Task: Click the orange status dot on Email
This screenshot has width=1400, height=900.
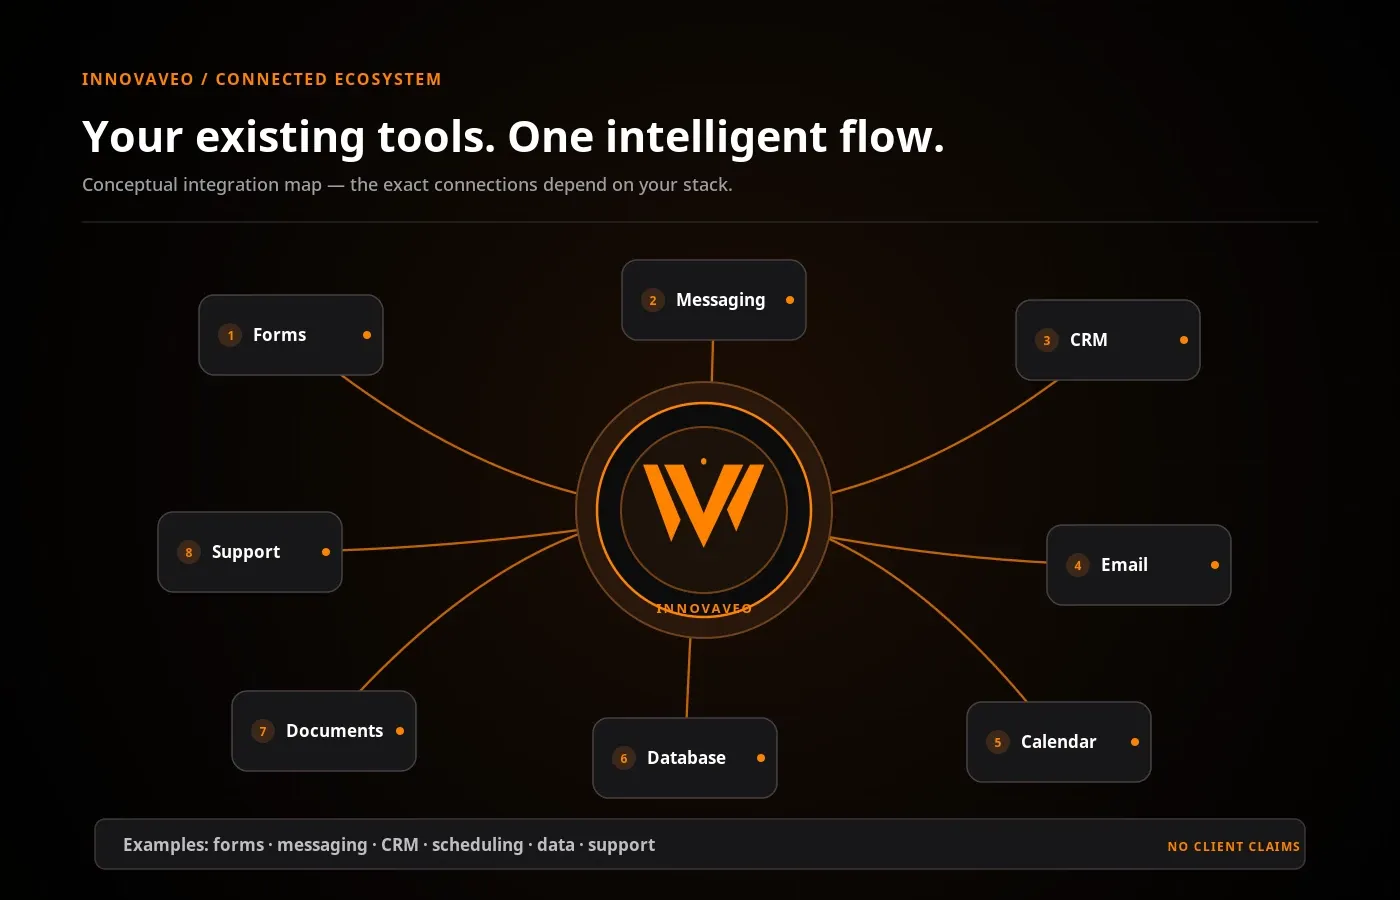Action: pyautogui.click(x=1215, y=565)
